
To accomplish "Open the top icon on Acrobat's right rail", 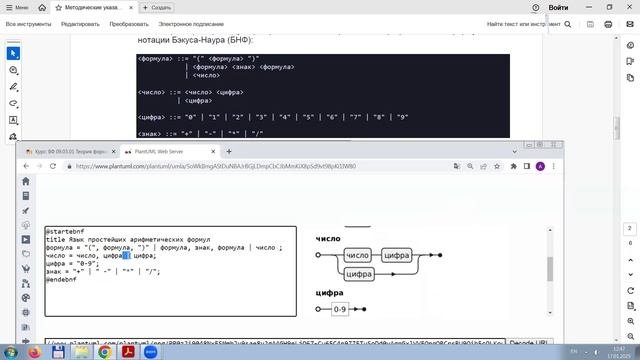I will pyautogui.click(x=630, y=45).
